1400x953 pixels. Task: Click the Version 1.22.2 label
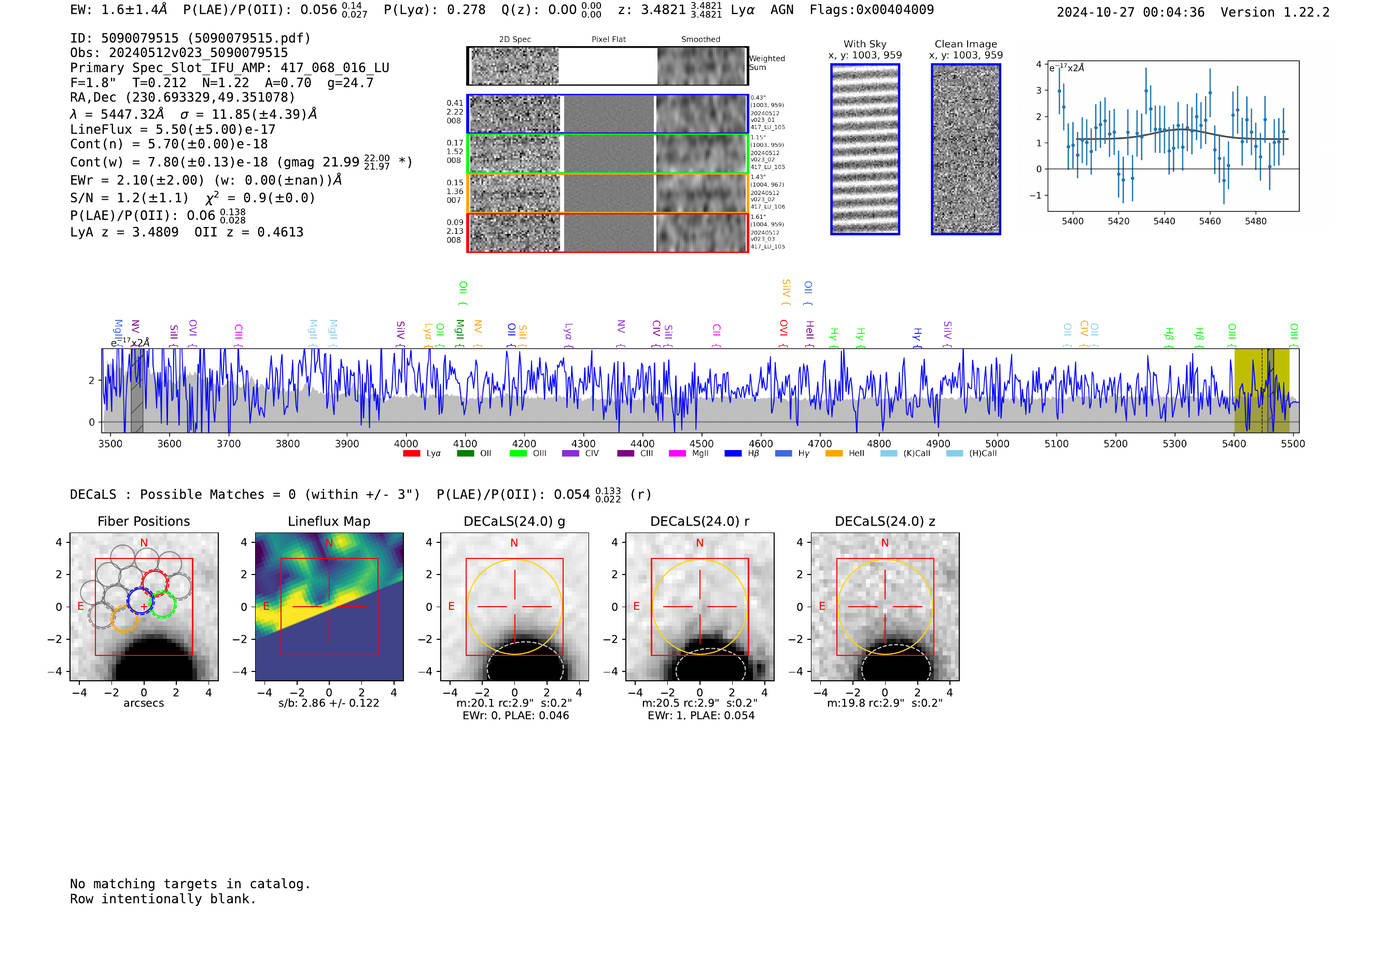click(x=1275, y=12)
